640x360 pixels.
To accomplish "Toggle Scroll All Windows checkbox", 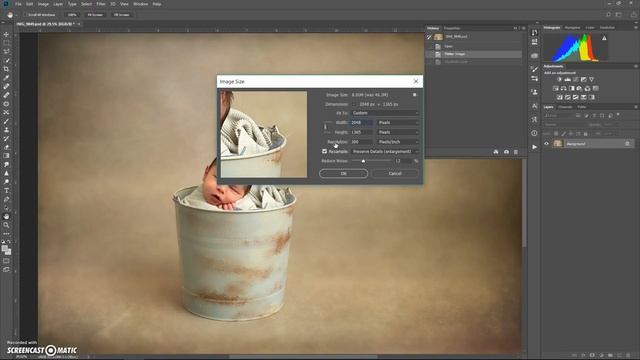I will point(25,15).
